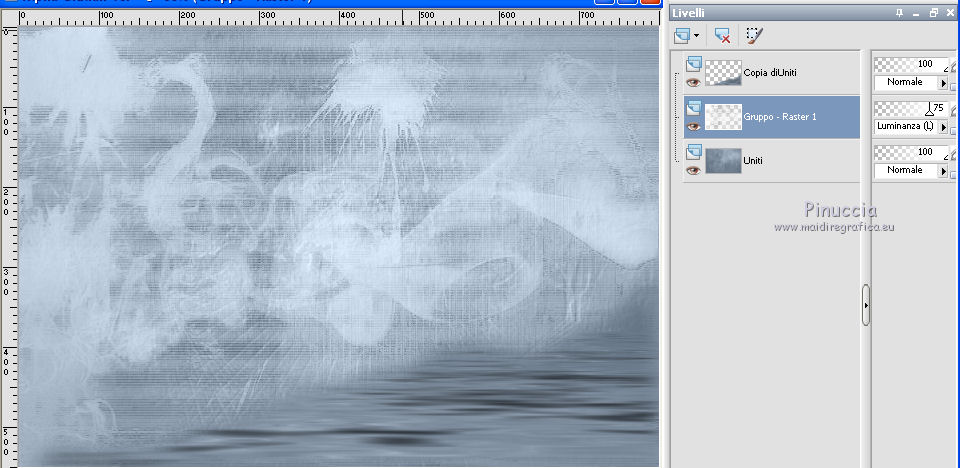Click the Gruppo - Raster 1 layer type icon
The width and height of the screenshot is (960, 468).
693,108
